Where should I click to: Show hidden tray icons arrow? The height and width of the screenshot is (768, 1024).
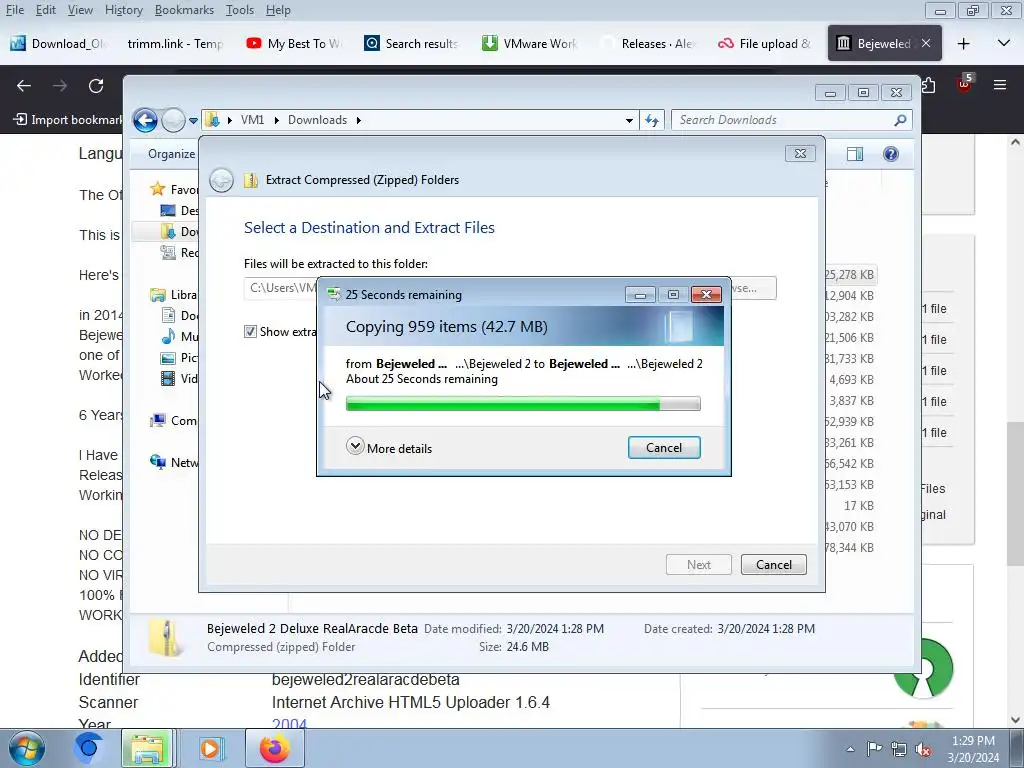pyautogui.click(x=850, y=749)
